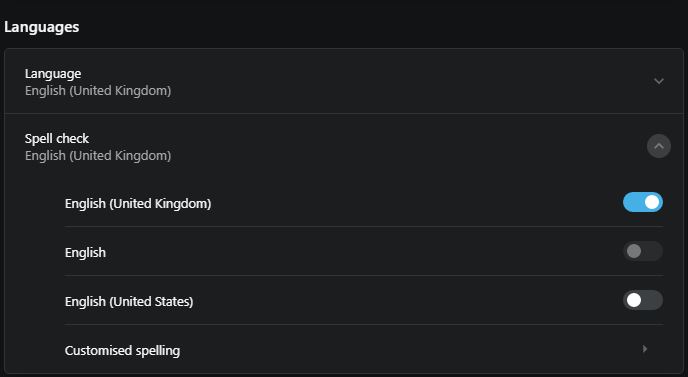Viewport: 688px width, 377px height.
Task: Click the grey knob of English switch
Action: [x=634, y=251]
